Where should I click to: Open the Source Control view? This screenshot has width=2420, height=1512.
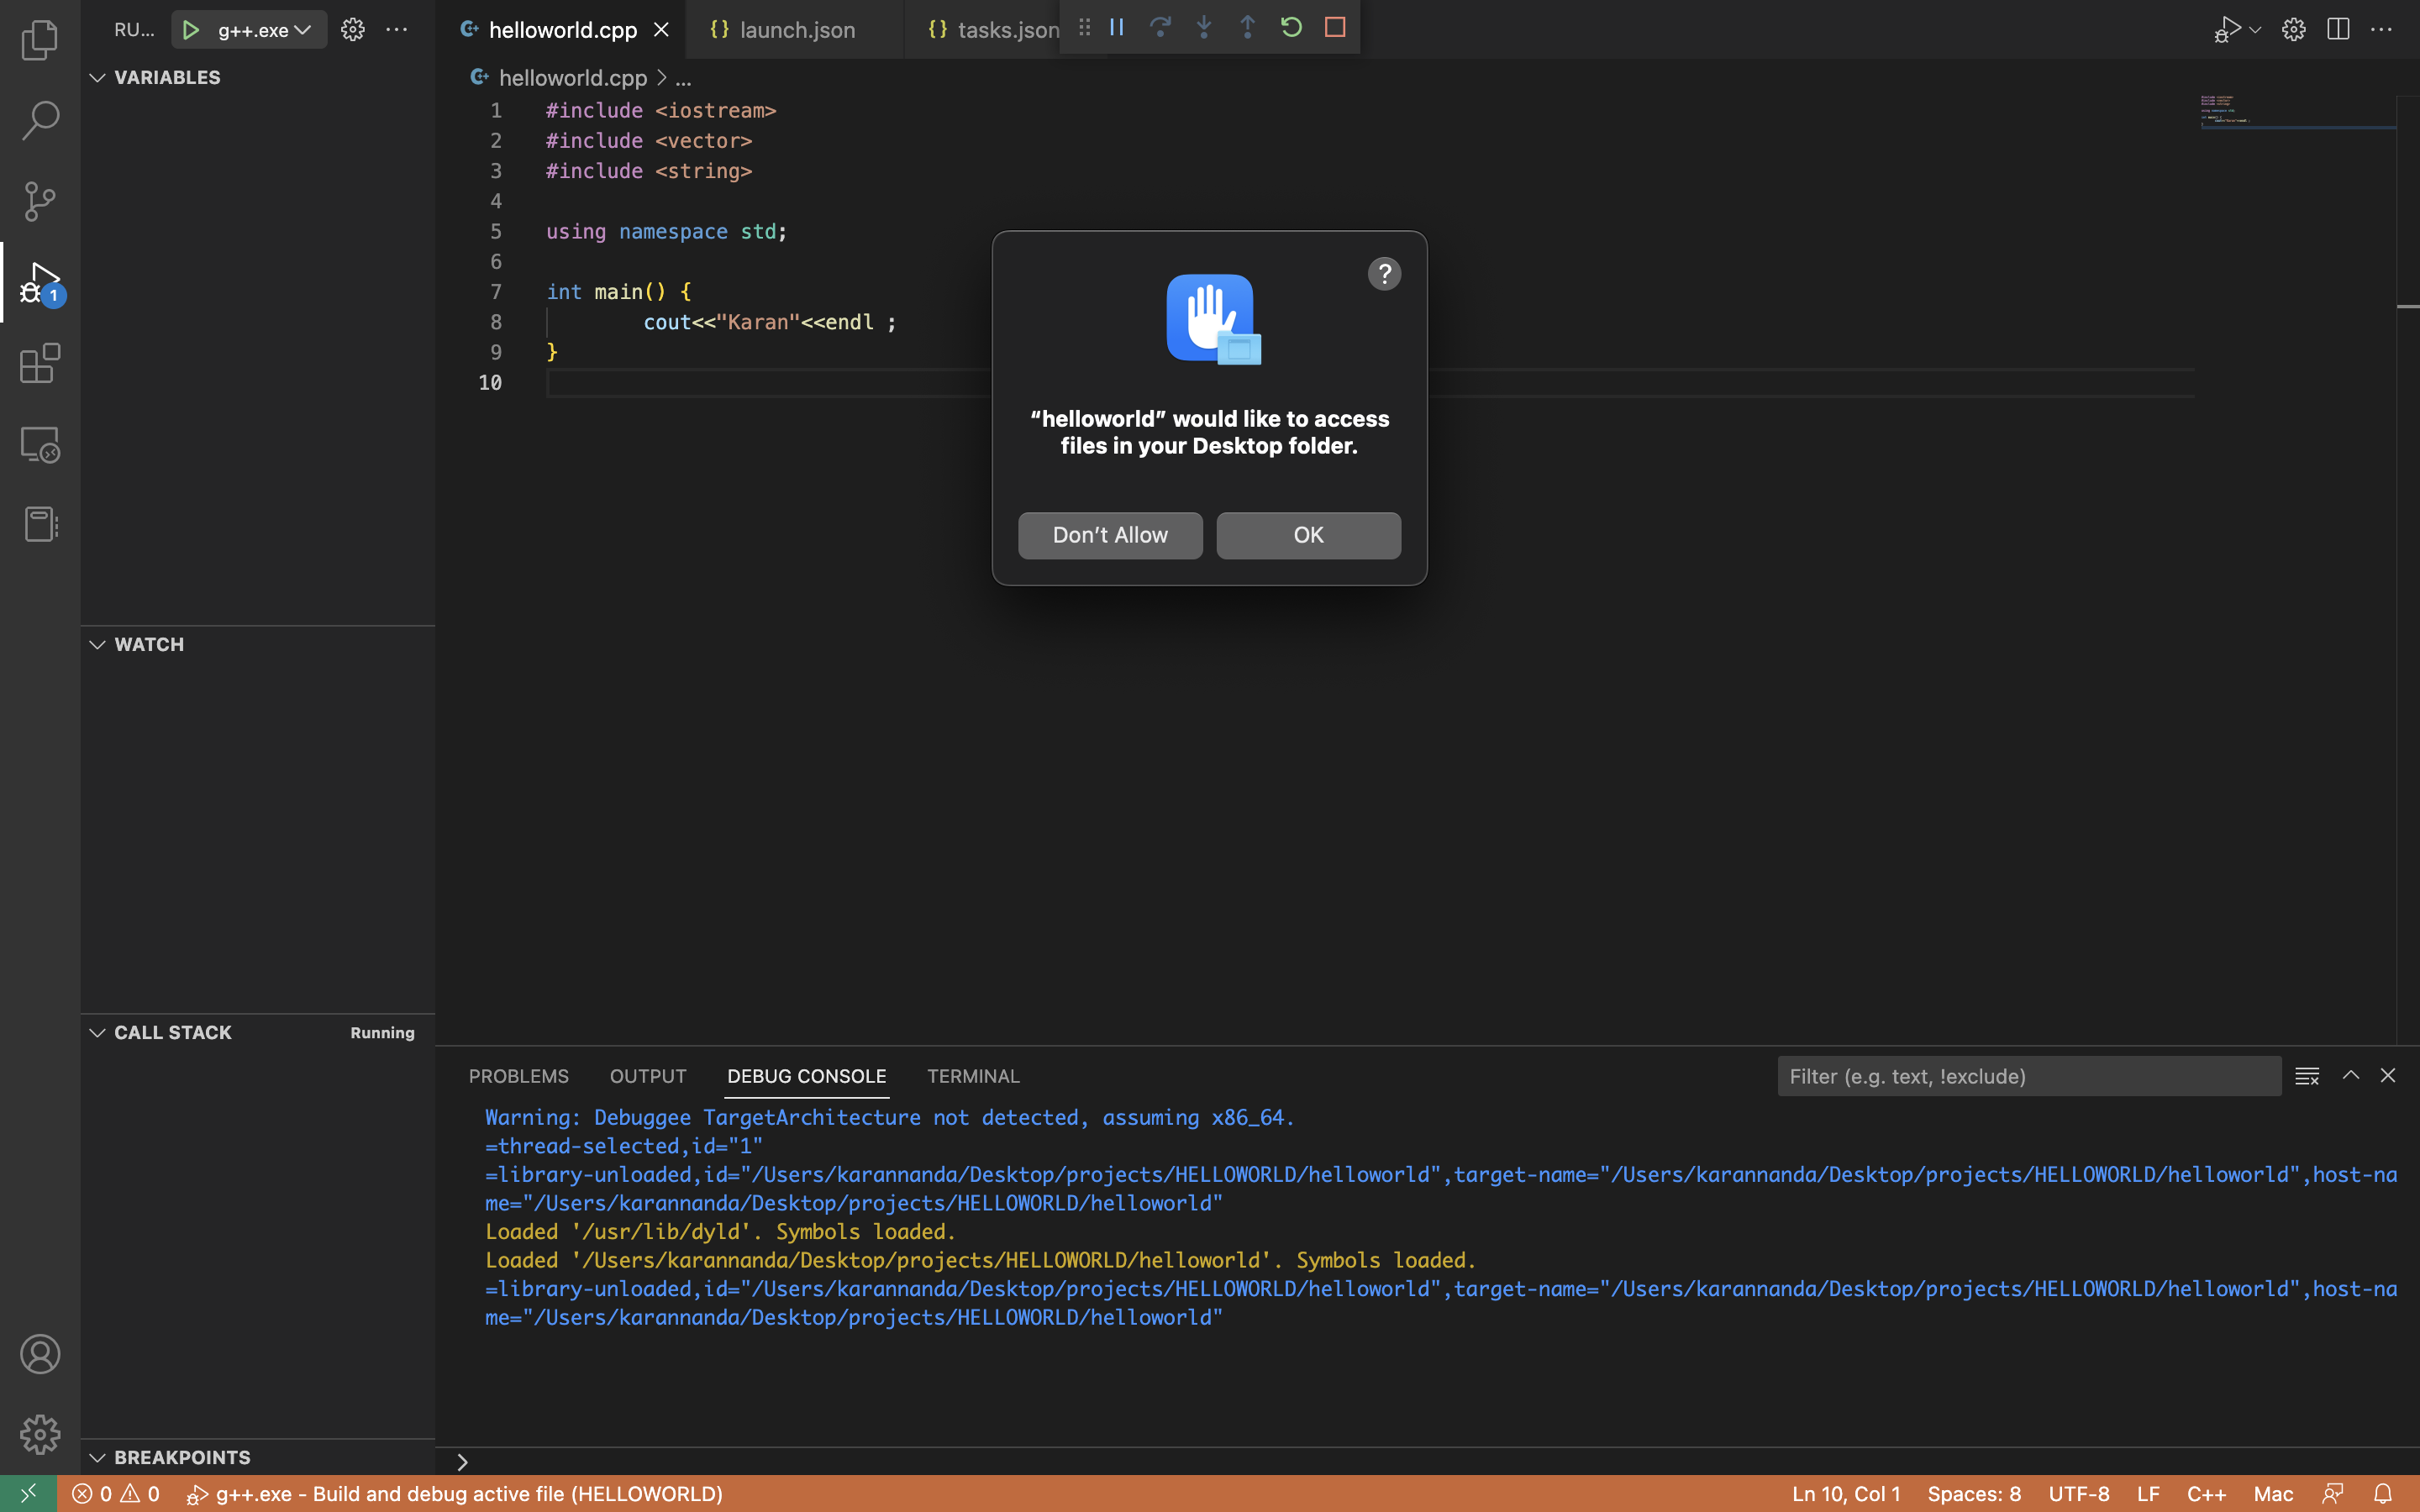tap(40, 201)
